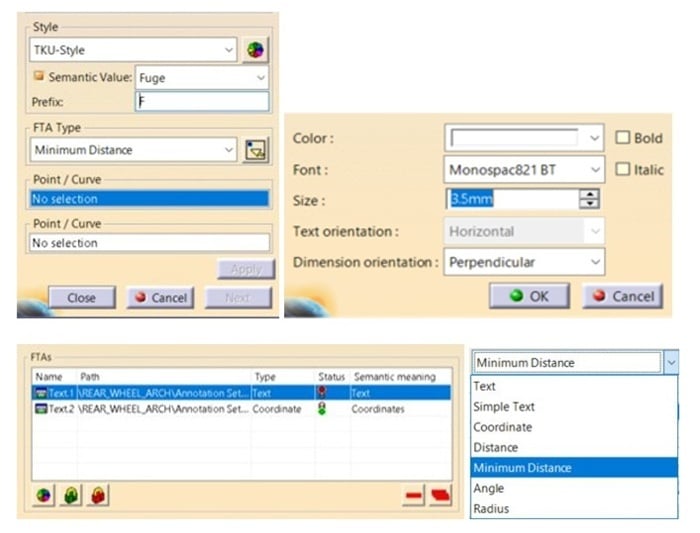Select Distance in the type list

point(574,447)
